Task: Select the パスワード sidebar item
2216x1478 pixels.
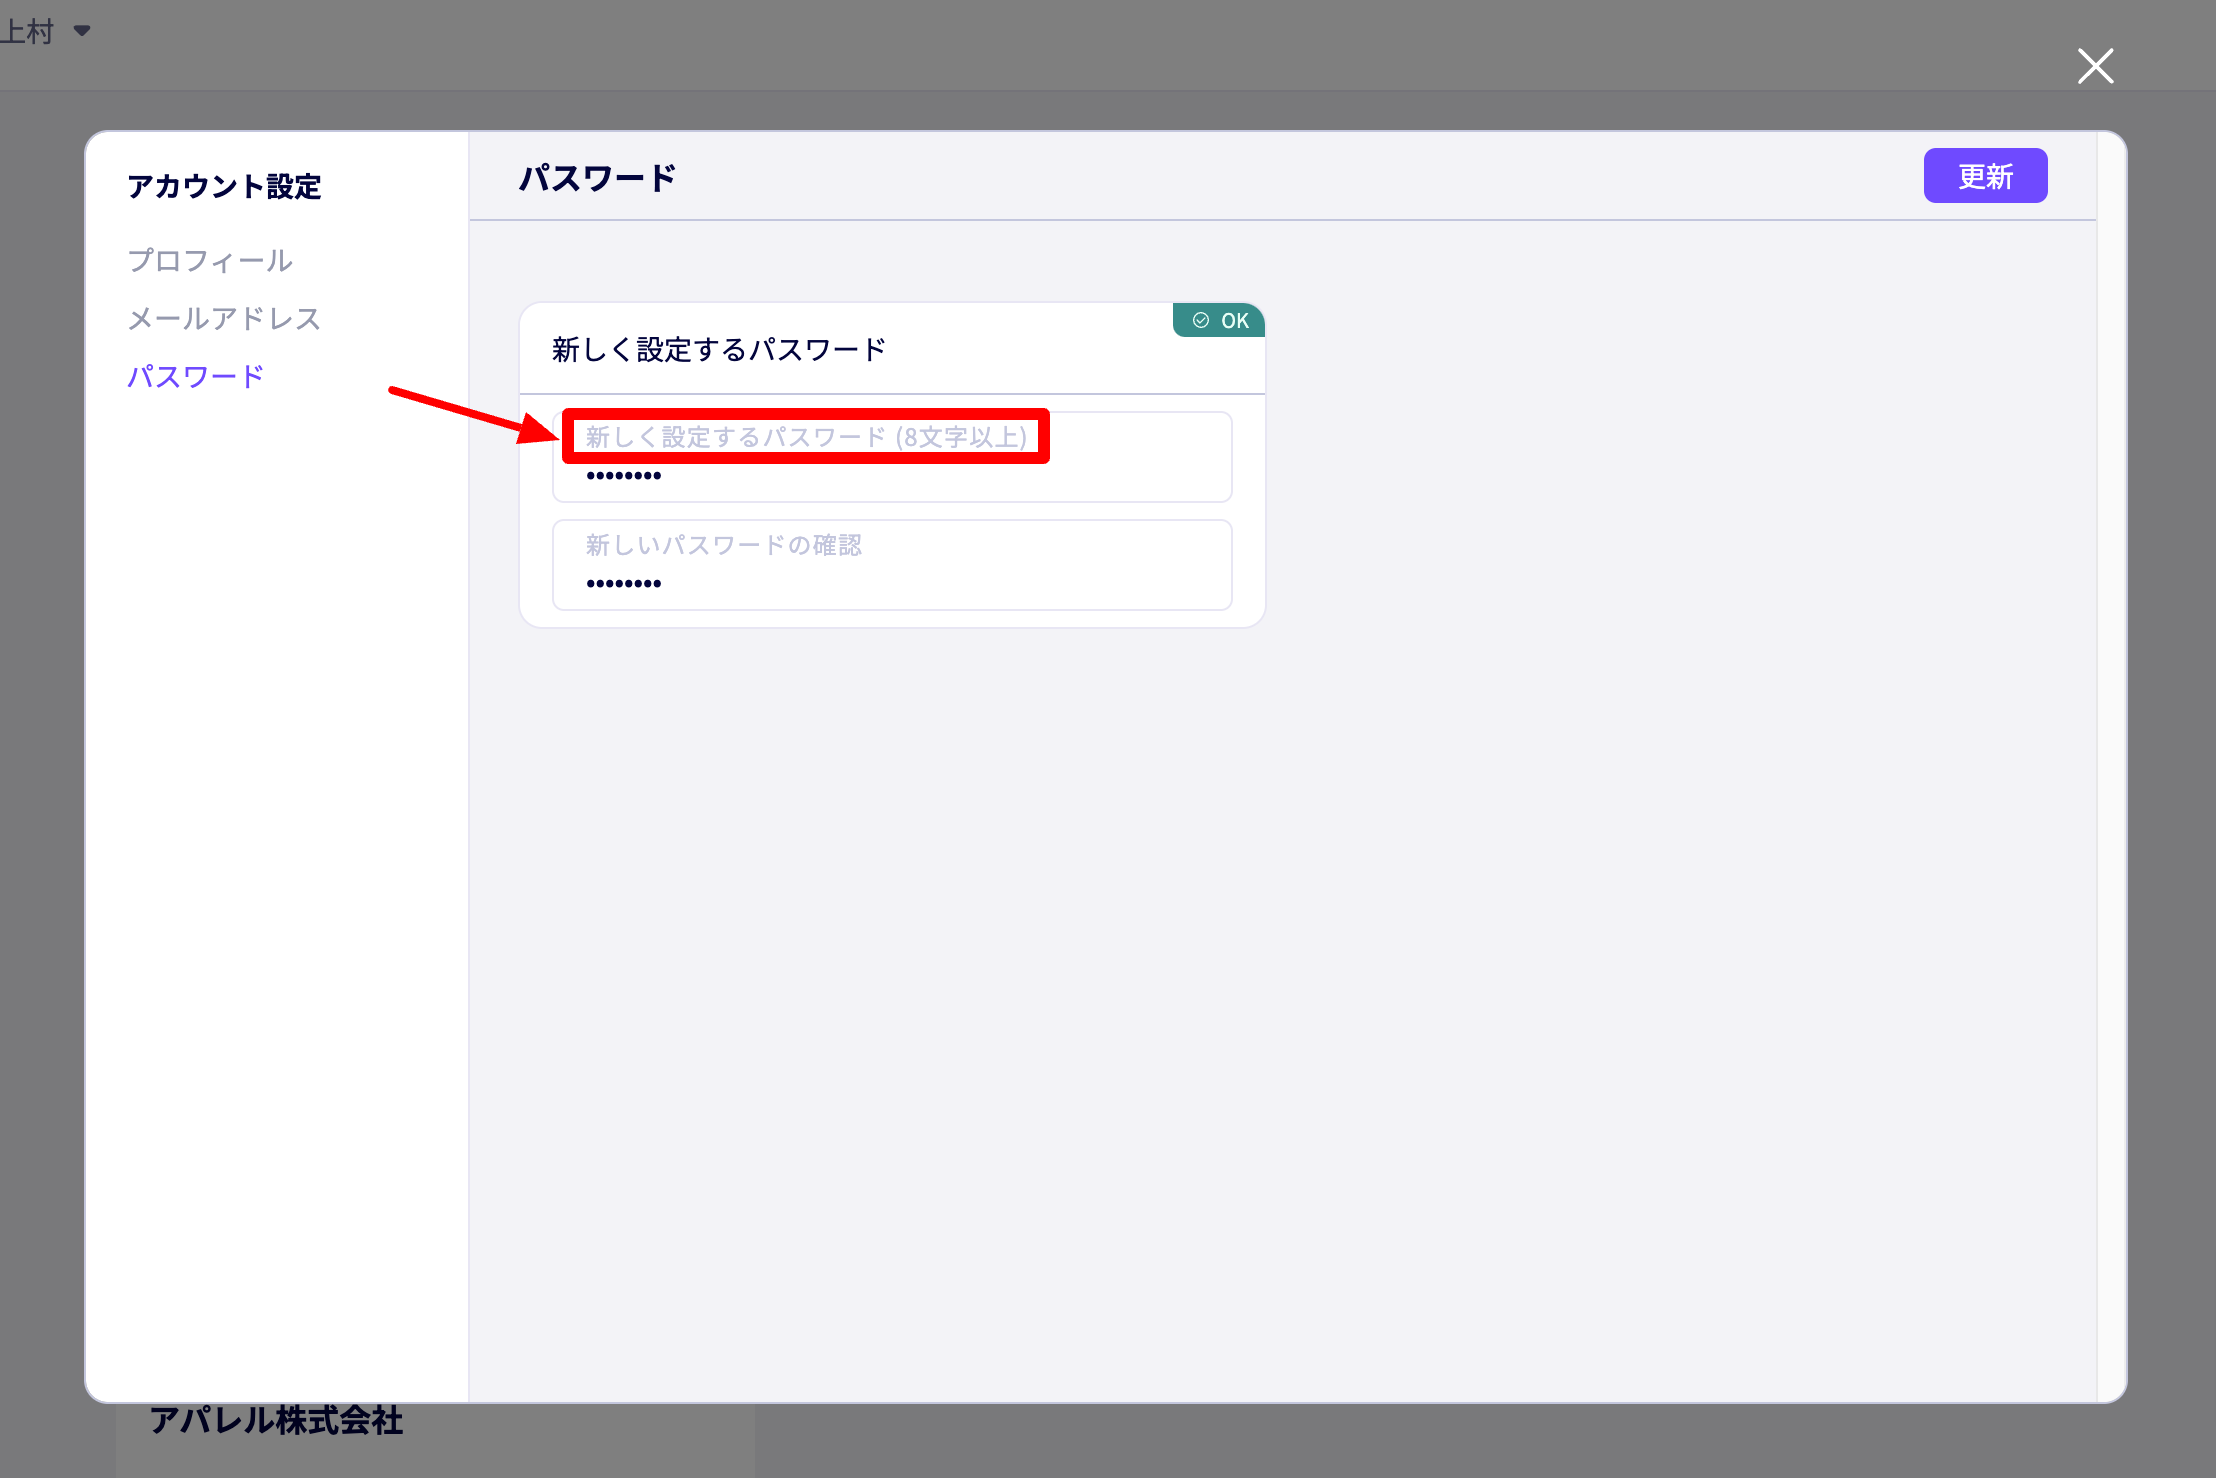Action: [196, 377]
